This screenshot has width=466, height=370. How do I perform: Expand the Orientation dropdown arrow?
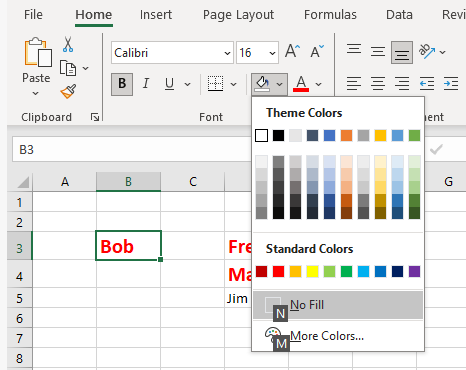click(x=443, y=52)
